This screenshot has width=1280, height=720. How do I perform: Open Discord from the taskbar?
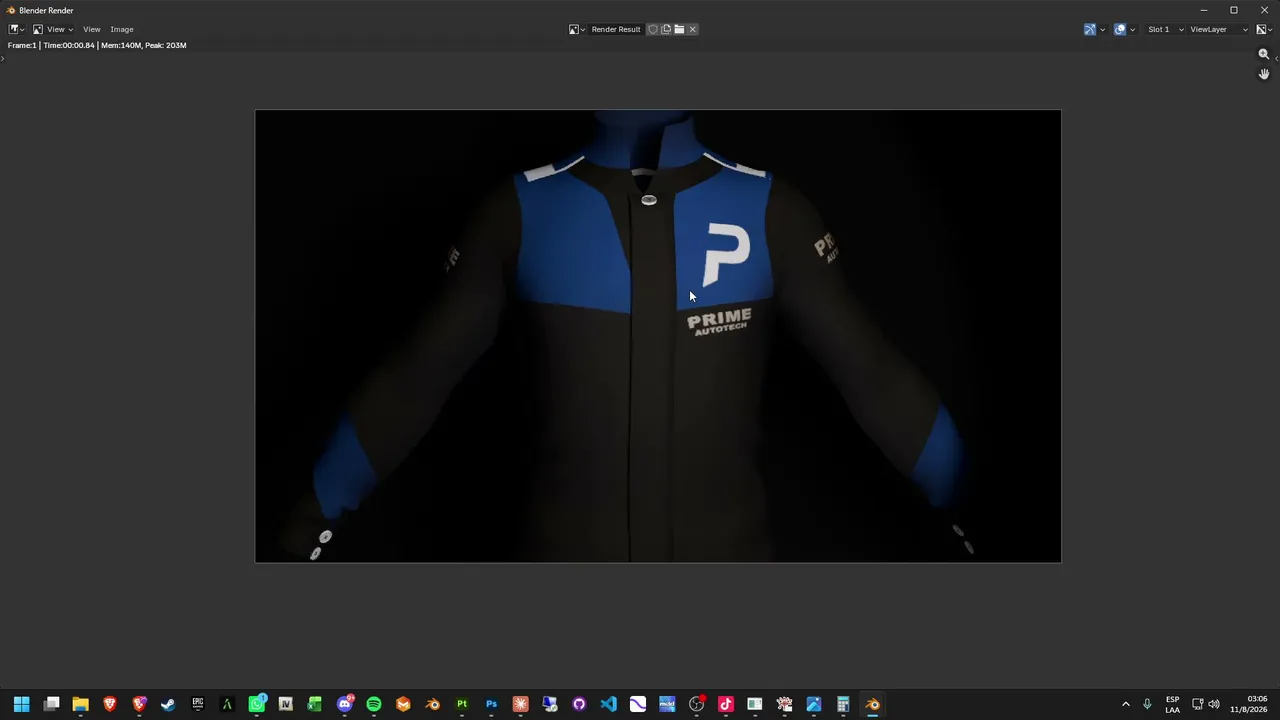pos(345,704)
